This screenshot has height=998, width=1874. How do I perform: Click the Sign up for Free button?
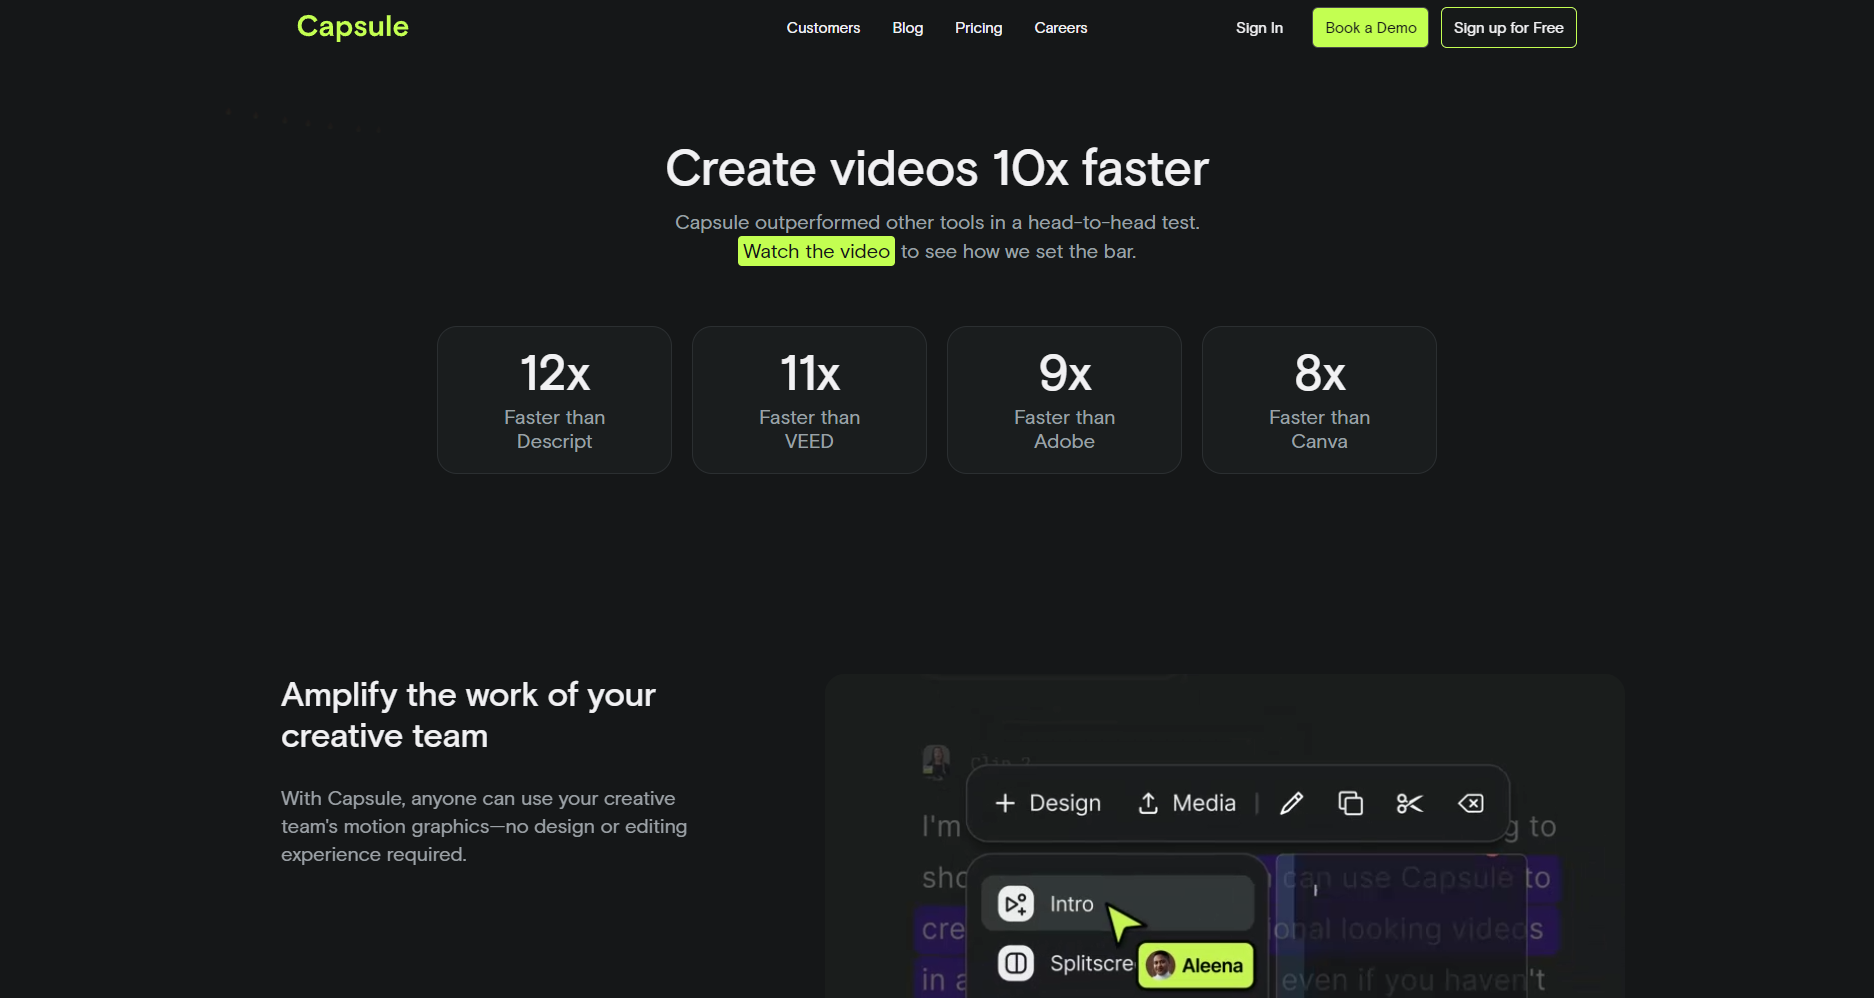1508,28
